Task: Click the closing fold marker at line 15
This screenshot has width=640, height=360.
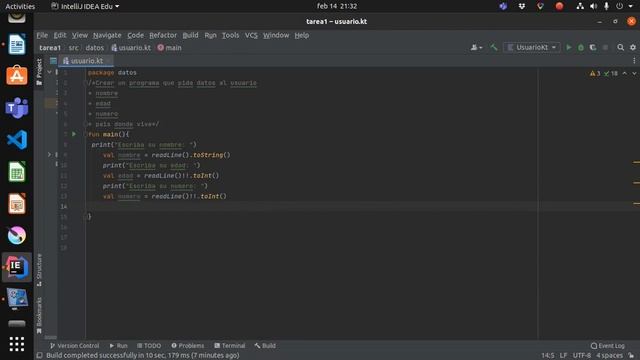Action: pos(86,217)
